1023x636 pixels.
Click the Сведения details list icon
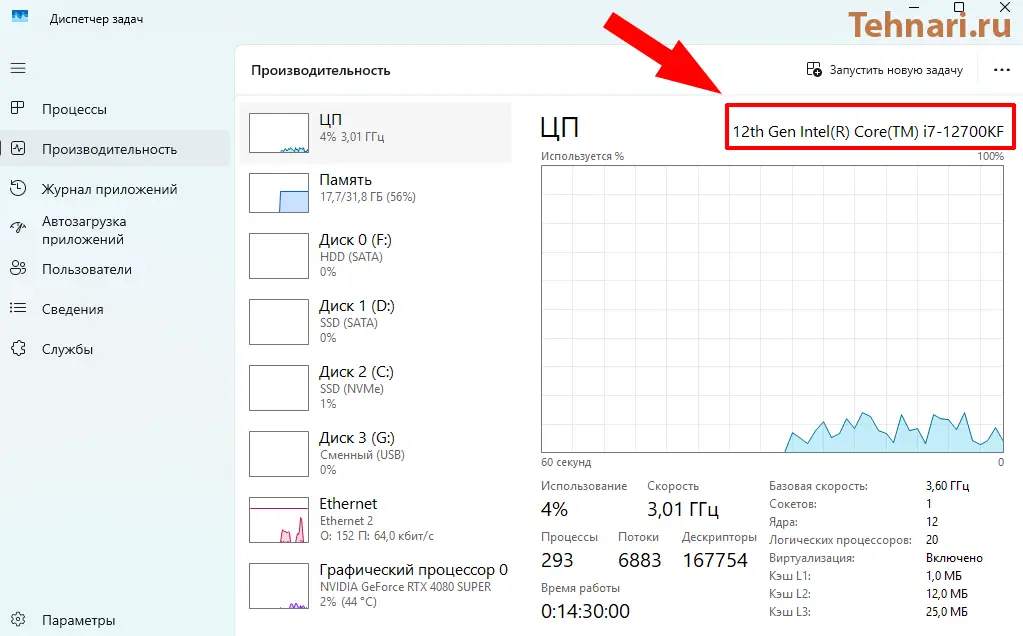pos(18,308)
